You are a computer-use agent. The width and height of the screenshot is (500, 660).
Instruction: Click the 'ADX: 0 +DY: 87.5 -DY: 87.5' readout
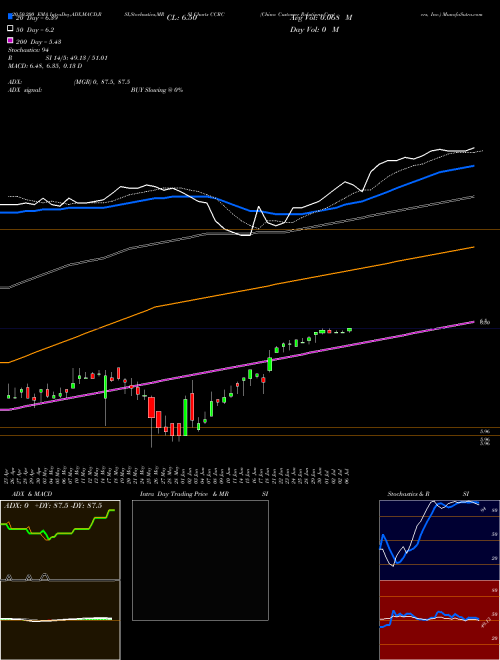pyautogui.click(x=53, y=506)
